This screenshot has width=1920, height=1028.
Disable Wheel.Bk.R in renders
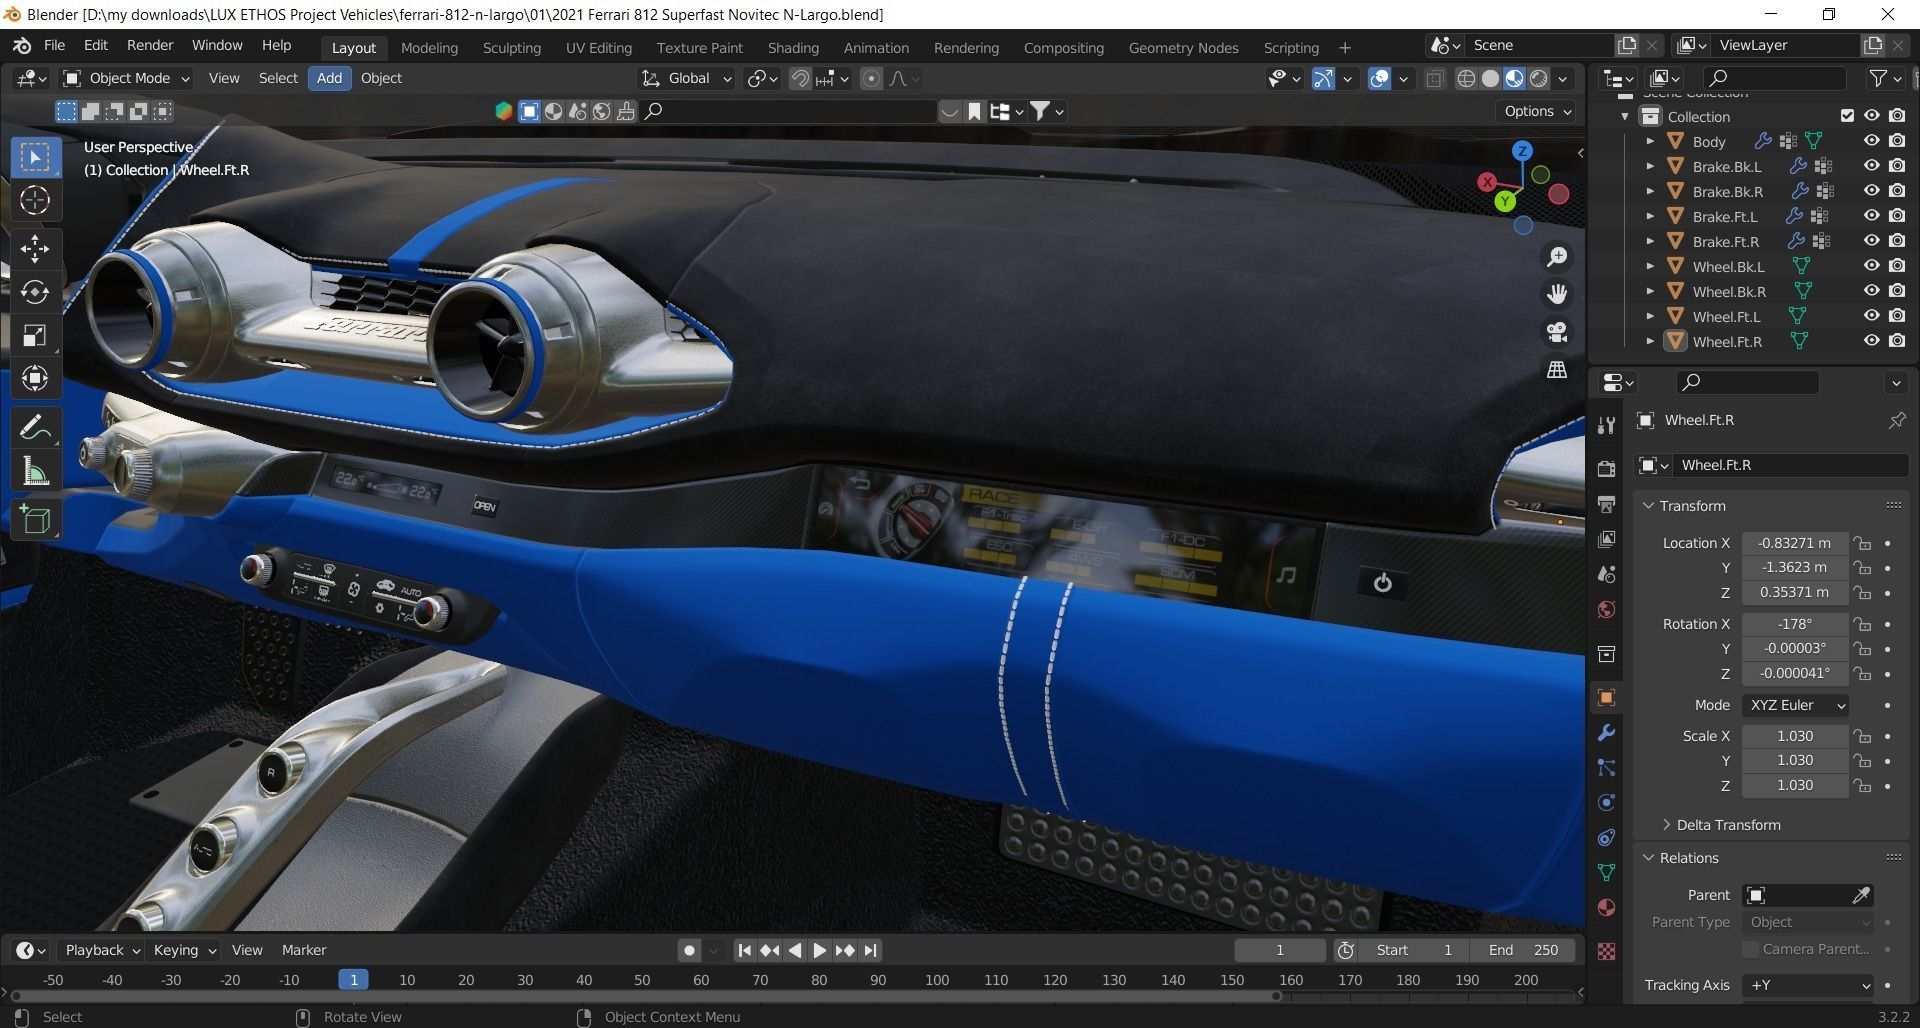(1897, 291)
